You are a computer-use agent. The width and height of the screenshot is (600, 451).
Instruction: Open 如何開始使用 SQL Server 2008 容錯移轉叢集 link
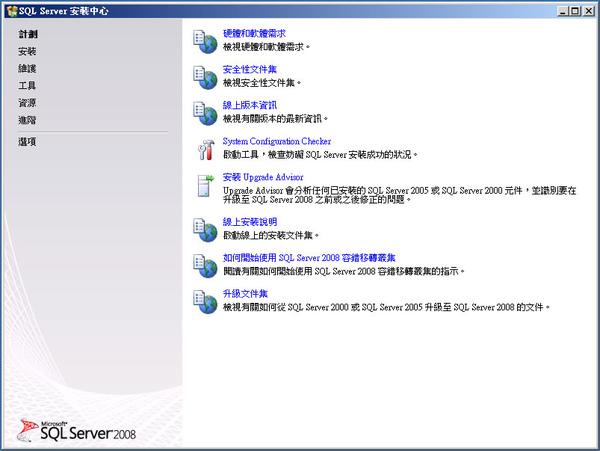[309, 258]
